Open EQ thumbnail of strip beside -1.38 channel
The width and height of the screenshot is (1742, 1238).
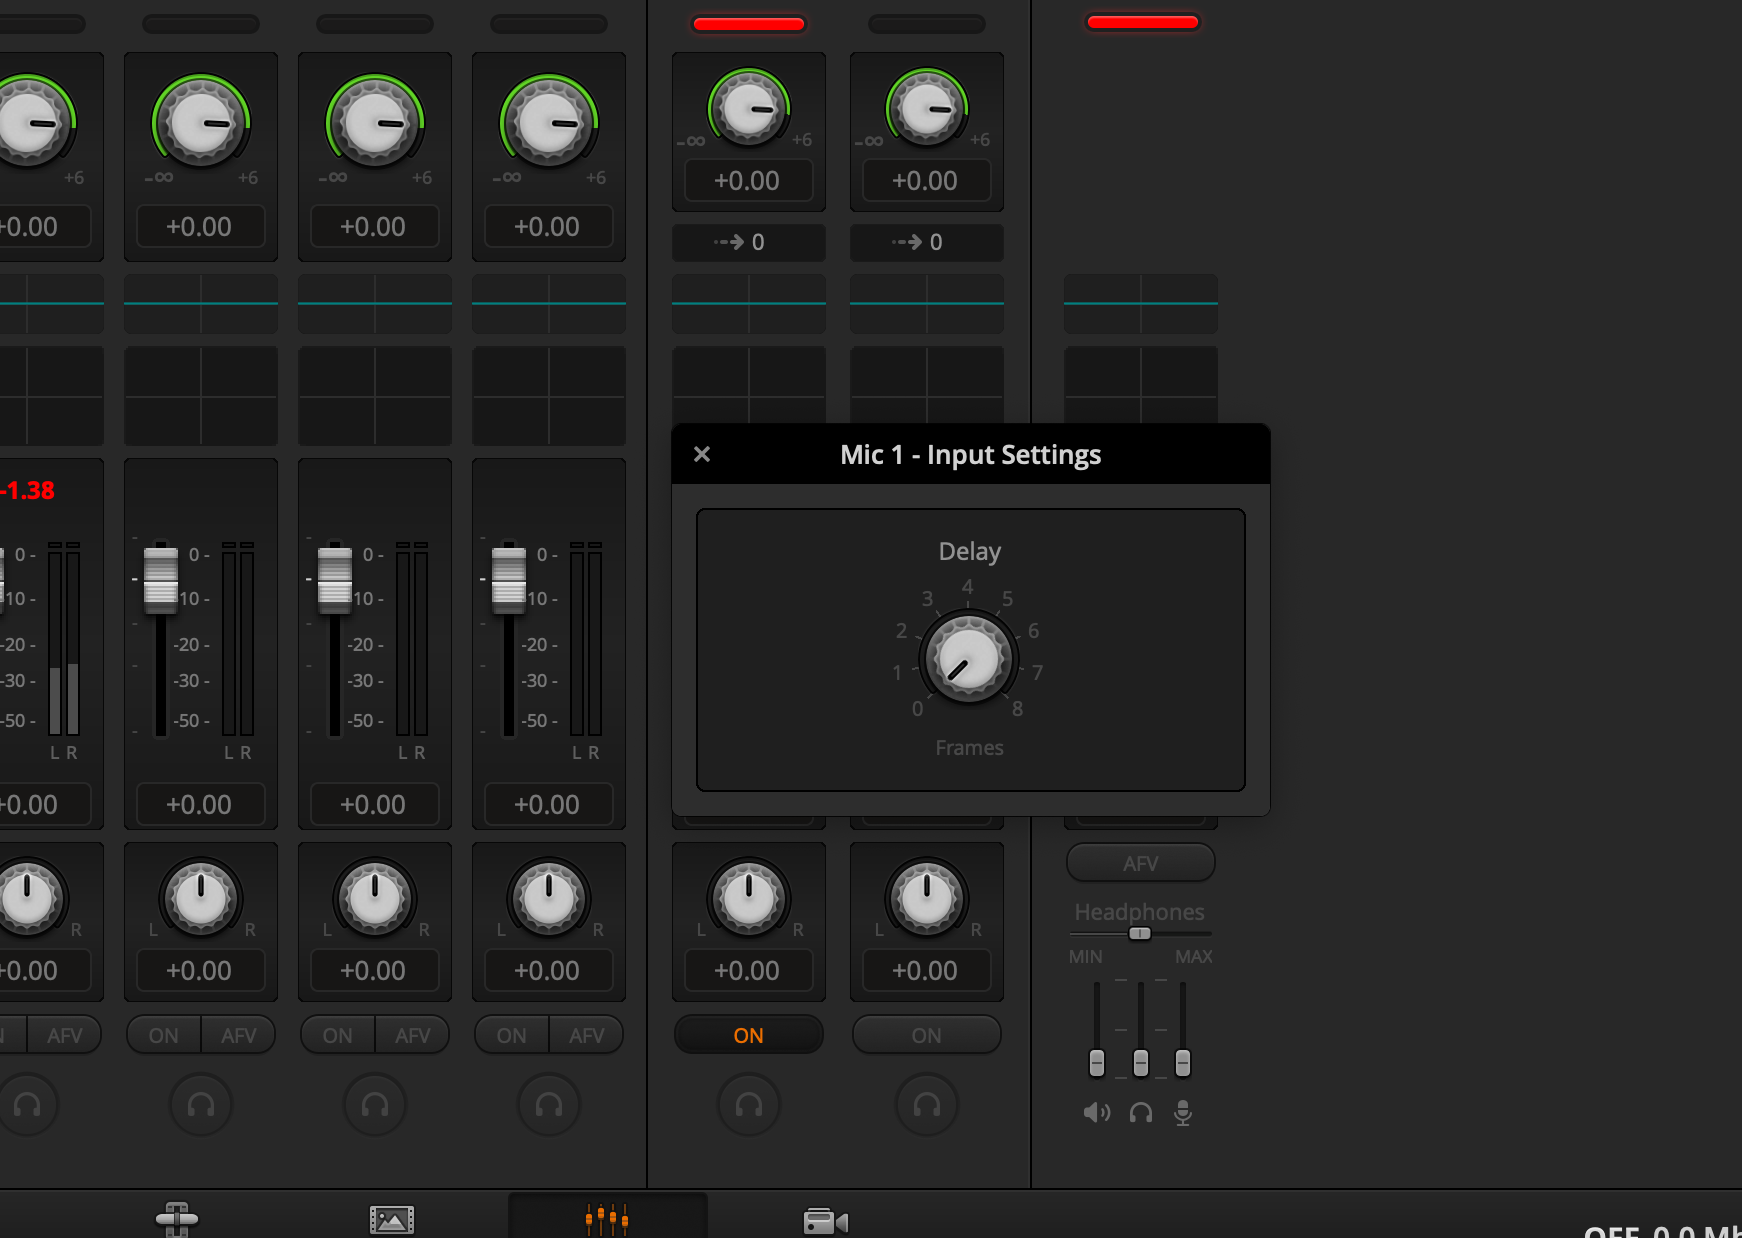pyautogui.click(x=201, y=304)
